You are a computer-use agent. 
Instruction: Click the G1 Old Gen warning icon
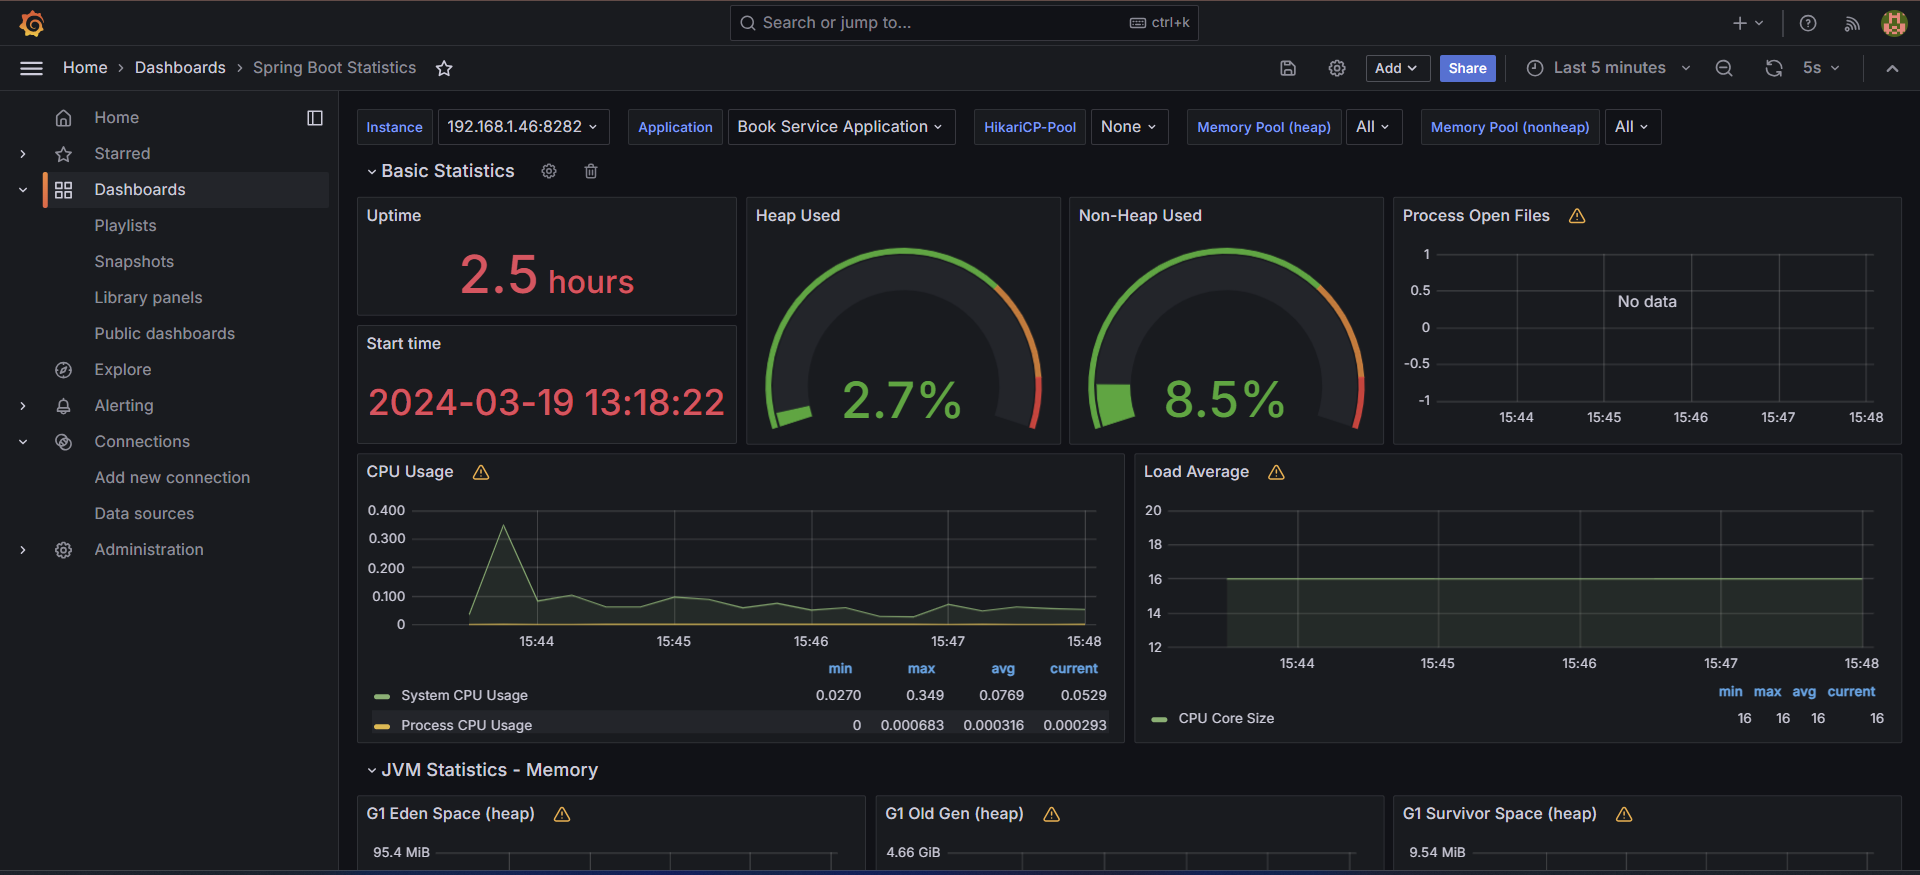click(1051, 814)
